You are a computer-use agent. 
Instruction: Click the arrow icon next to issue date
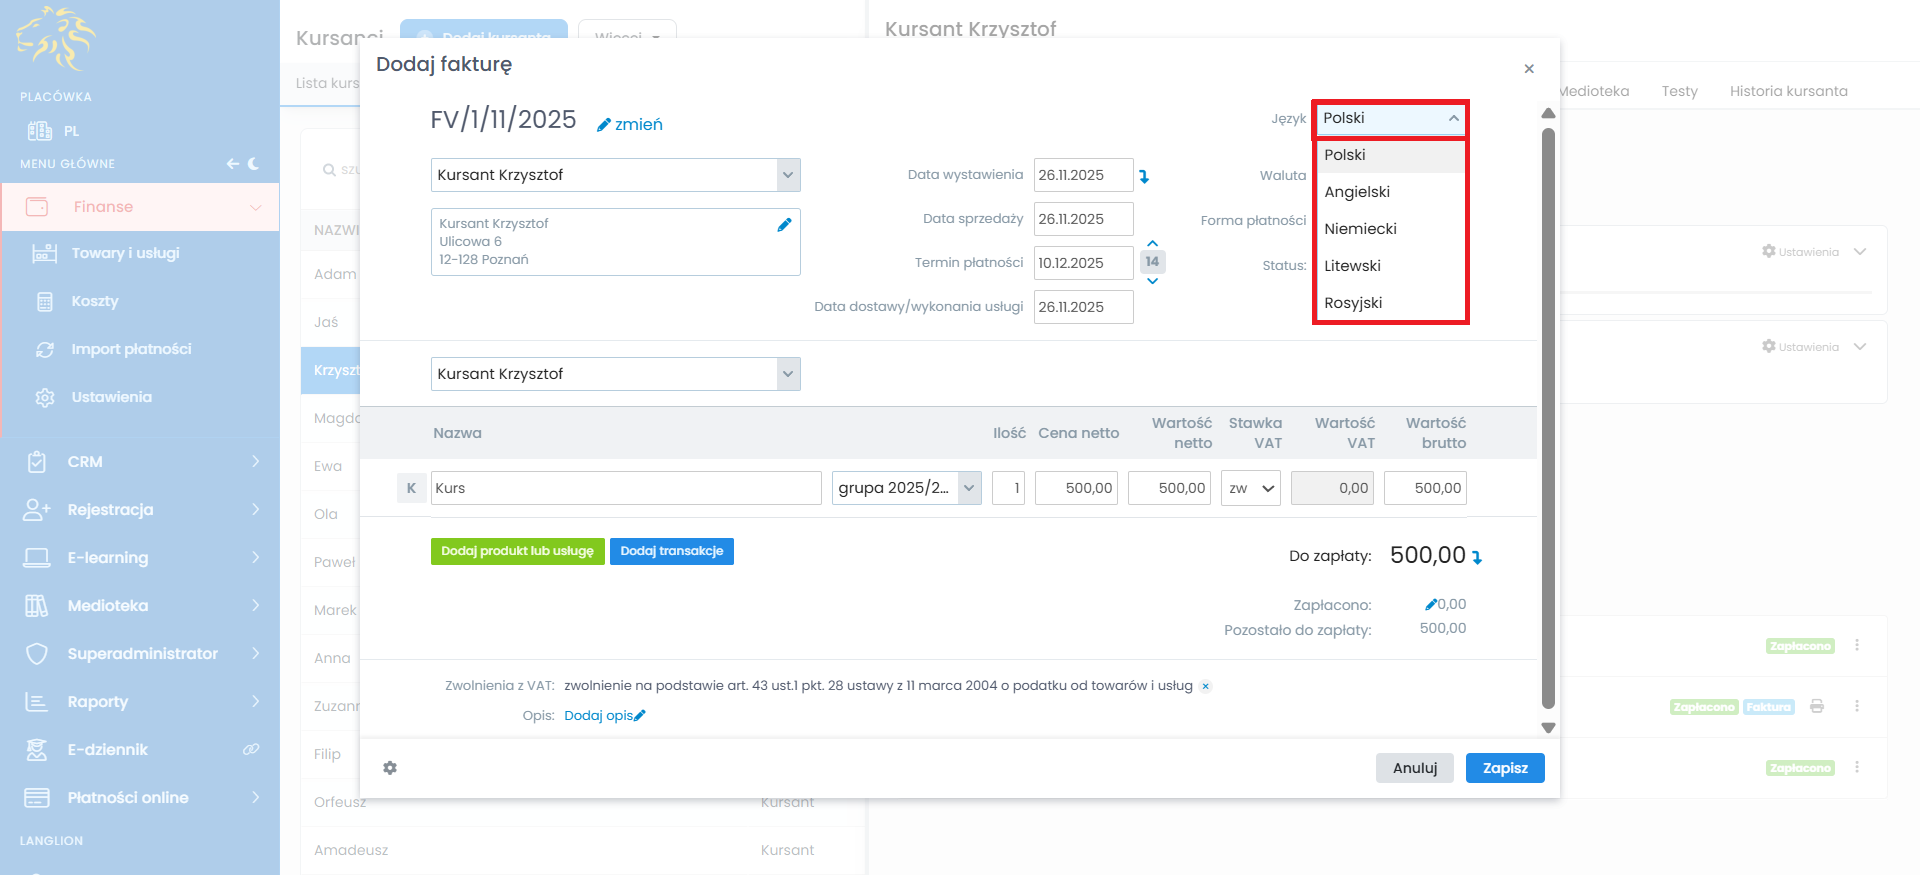[1144, 176]
